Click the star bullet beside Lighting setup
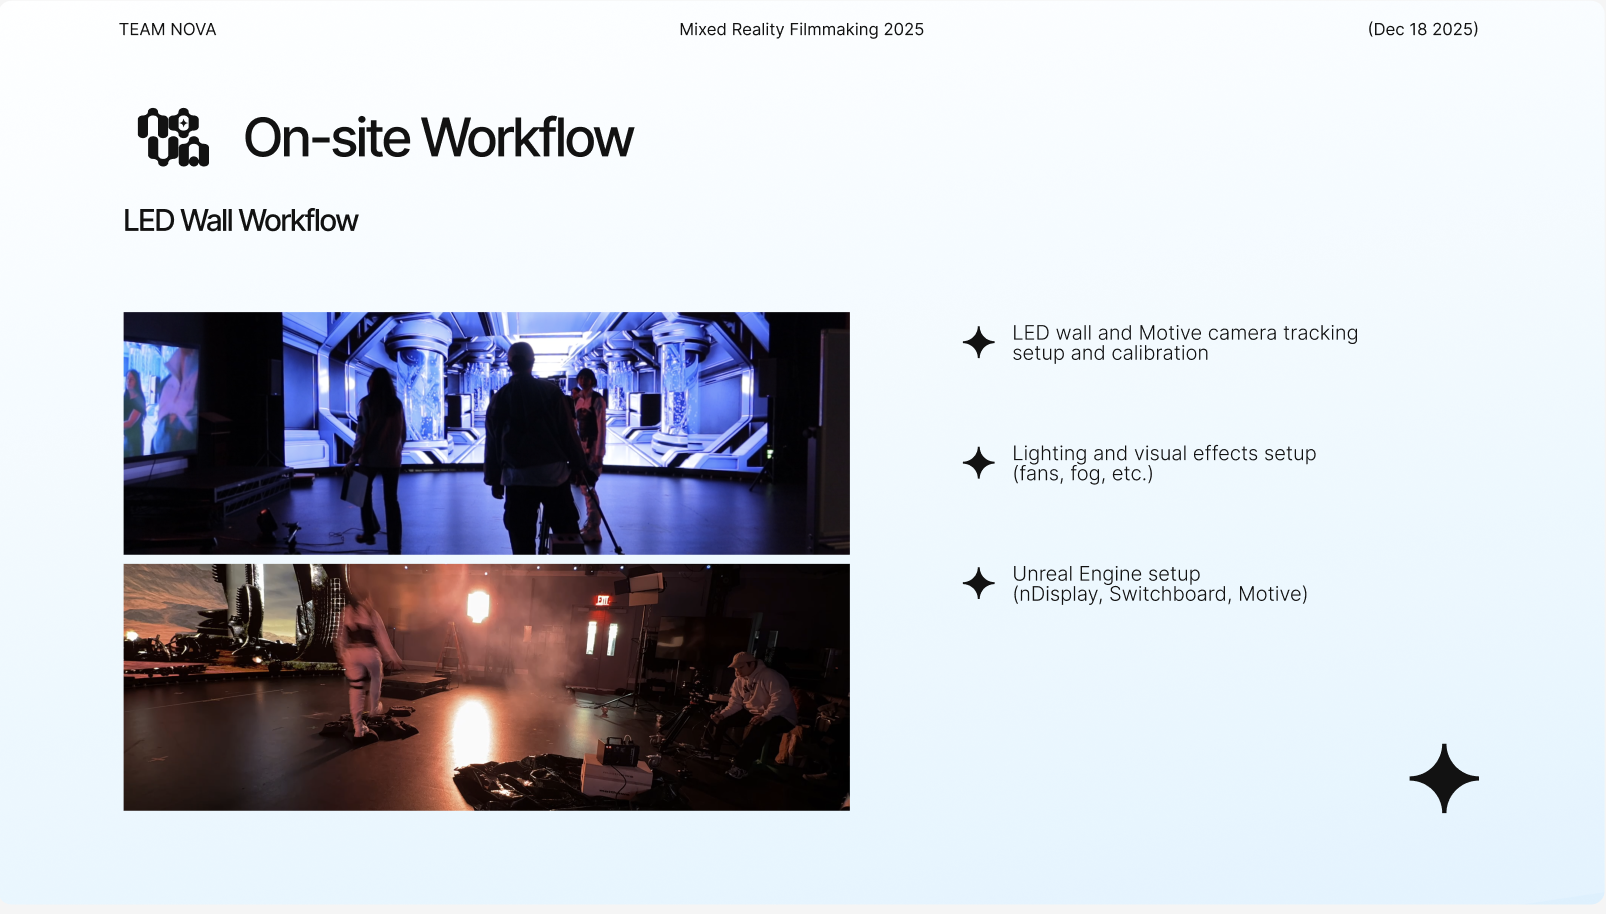 coord(979,463)
